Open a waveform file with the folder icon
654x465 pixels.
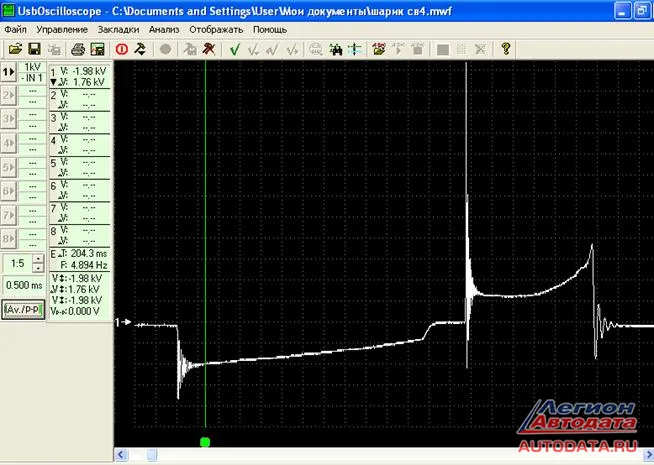pyautogui.click(x=15, y=49)
